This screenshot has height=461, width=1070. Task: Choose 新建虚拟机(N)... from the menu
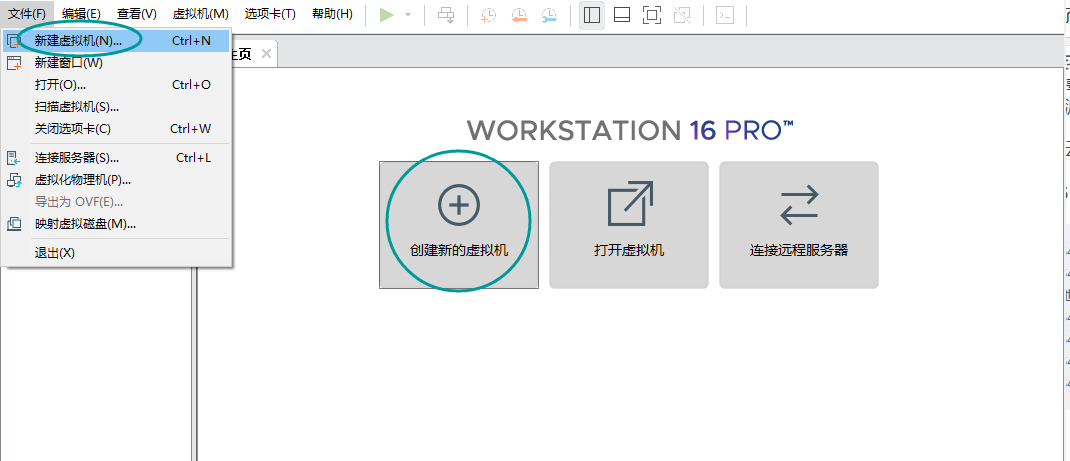(x=117, y=41)
